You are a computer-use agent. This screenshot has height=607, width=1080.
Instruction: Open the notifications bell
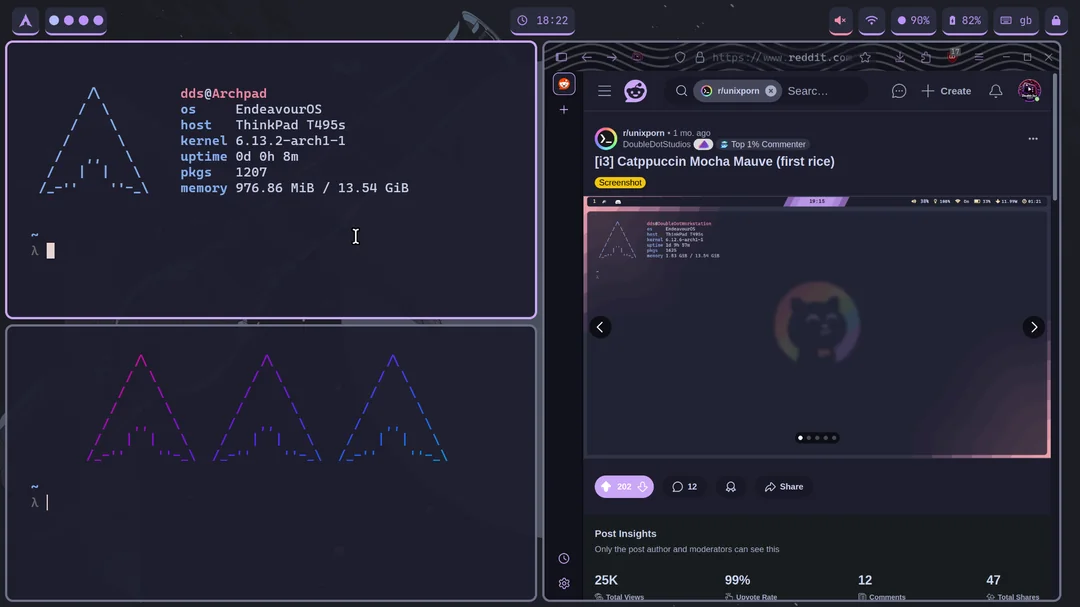tap(995, 91)
